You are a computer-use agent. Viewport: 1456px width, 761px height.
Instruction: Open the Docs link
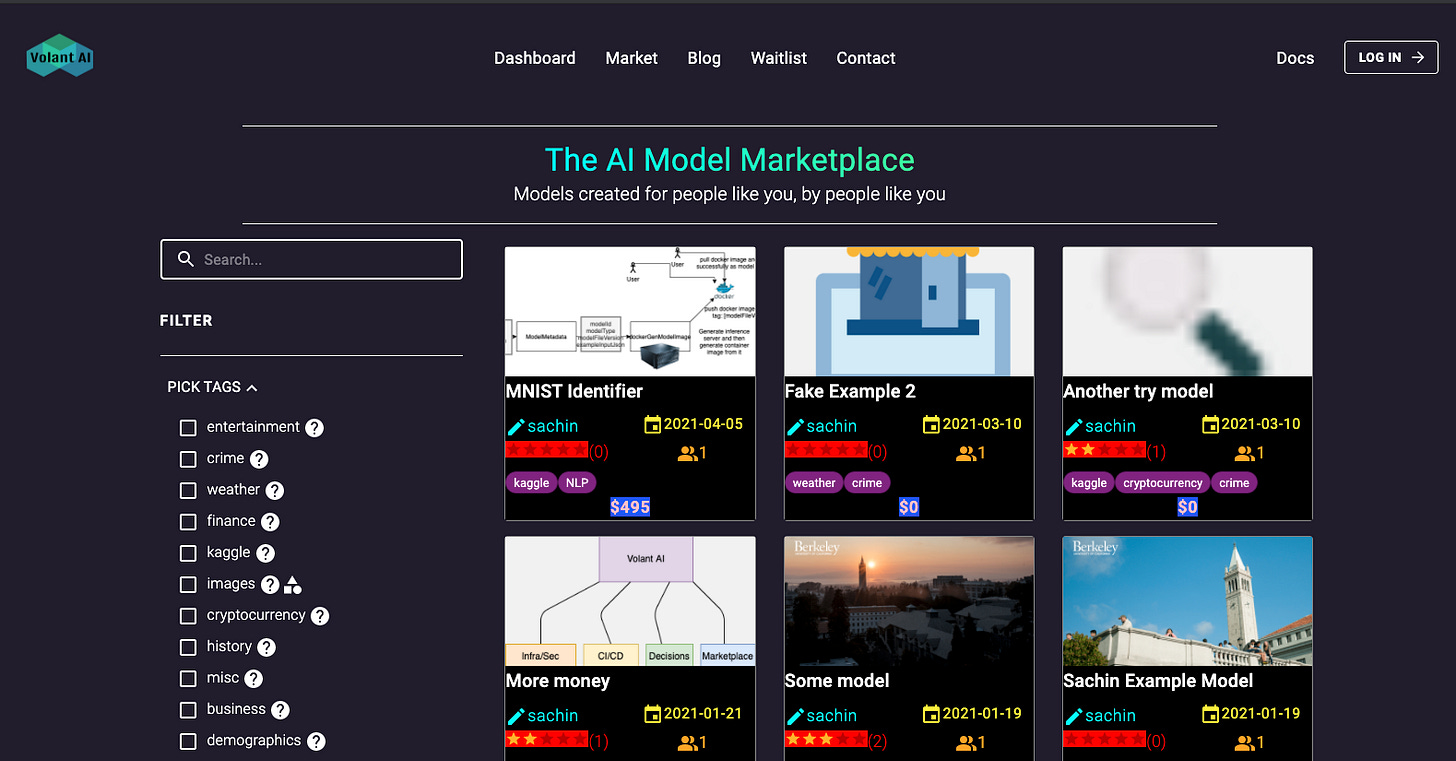(x=1295, y=58)
